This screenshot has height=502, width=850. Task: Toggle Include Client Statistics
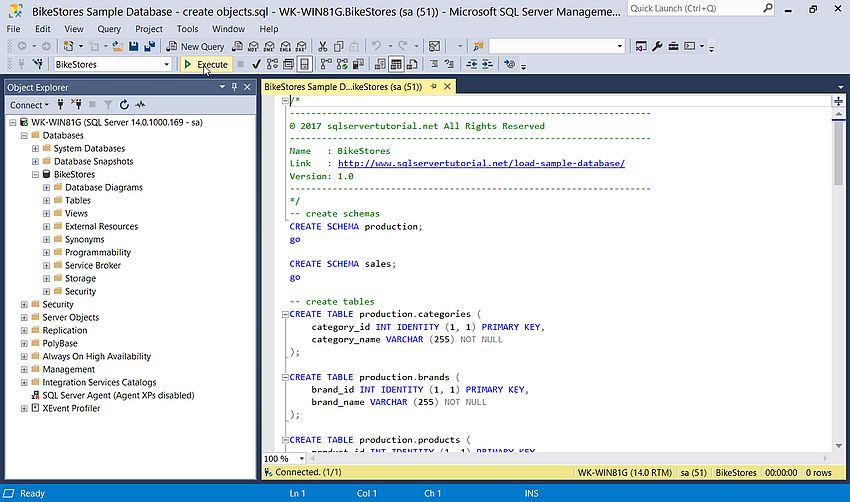pyautogui.click(x=358, y=65)
